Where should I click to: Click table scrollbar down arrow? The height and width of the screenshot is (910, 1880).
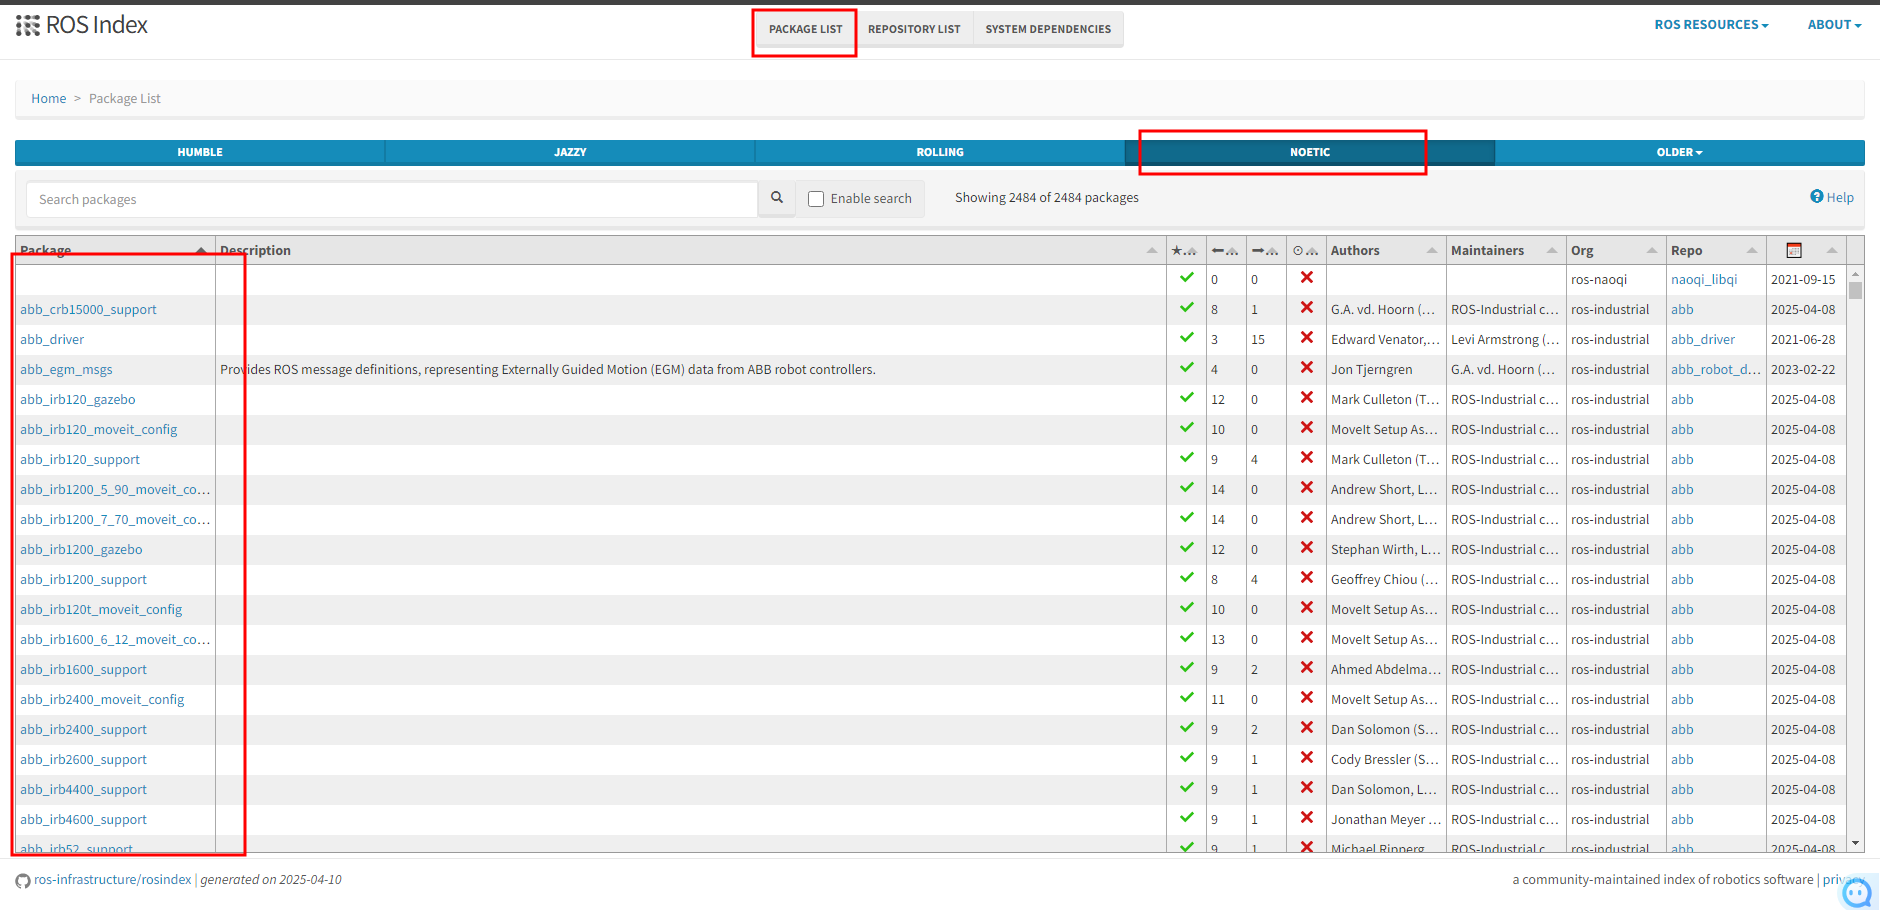point(1856,844)
